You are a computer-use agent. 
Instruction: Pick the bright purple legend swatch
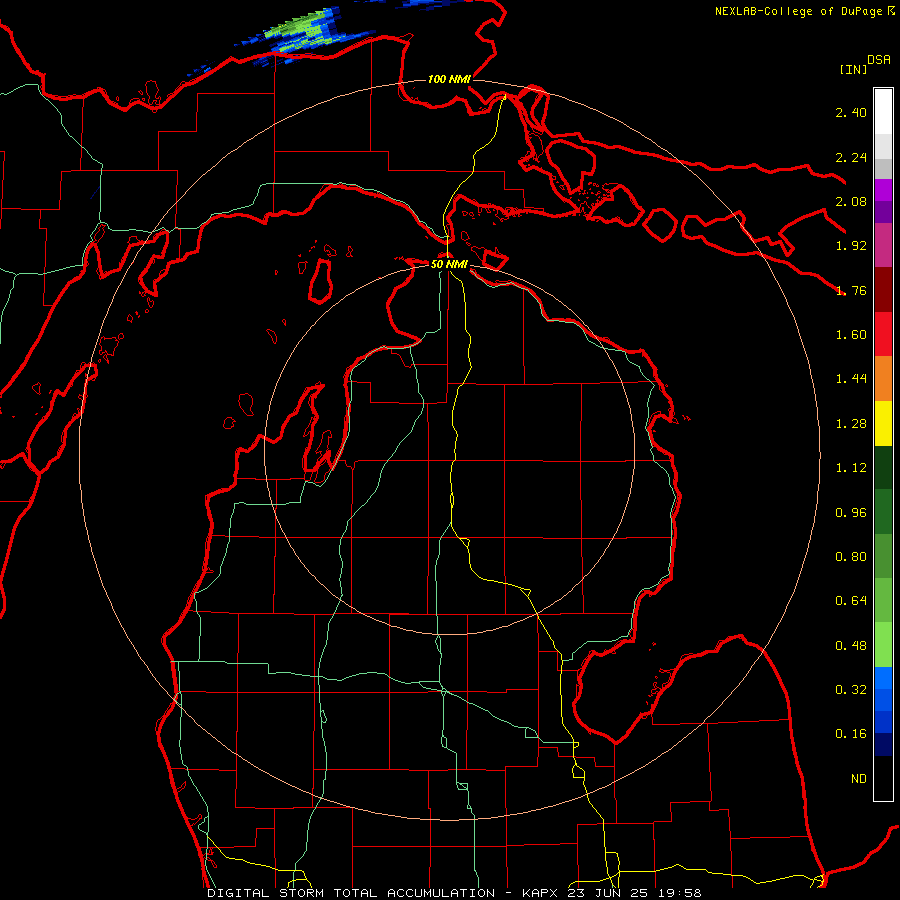click(883, 190)
